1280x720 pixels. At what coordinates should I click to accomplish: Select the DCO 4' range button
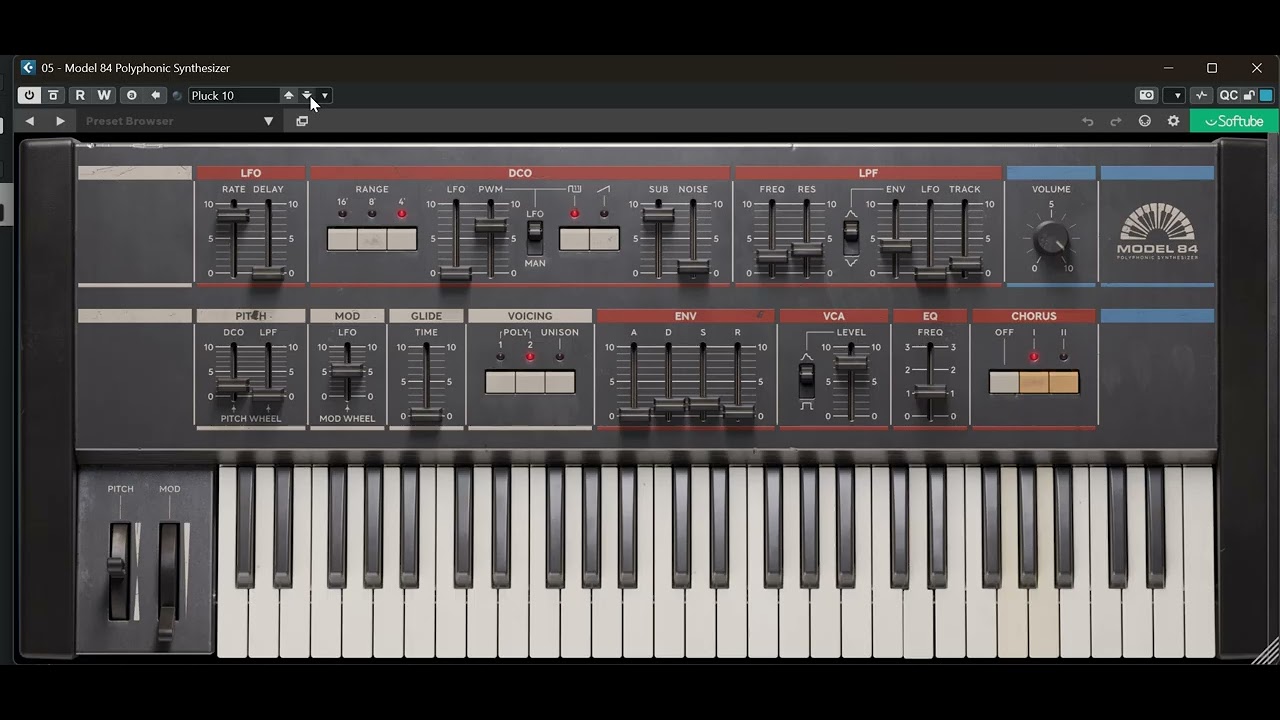(x=402, y=239)
